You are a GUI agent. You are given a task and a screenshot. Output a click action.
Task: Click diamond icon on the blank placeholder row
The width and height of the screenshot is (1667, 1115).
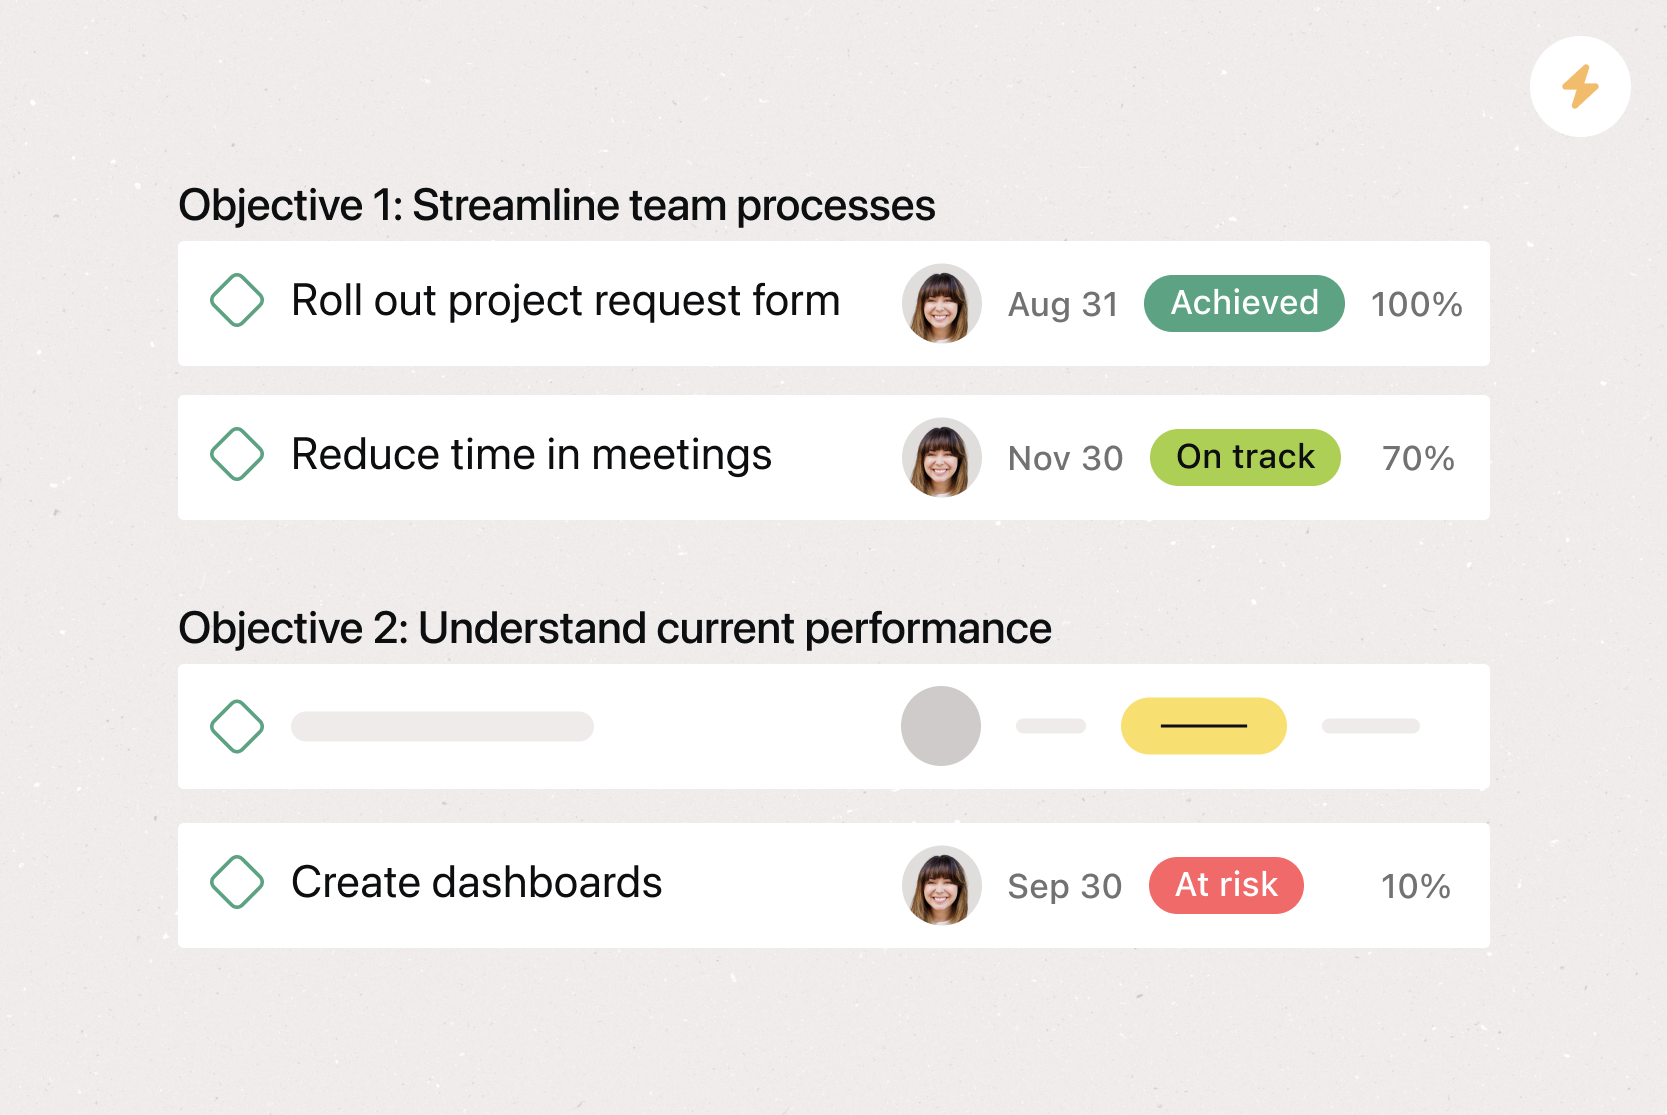[237, 726]
